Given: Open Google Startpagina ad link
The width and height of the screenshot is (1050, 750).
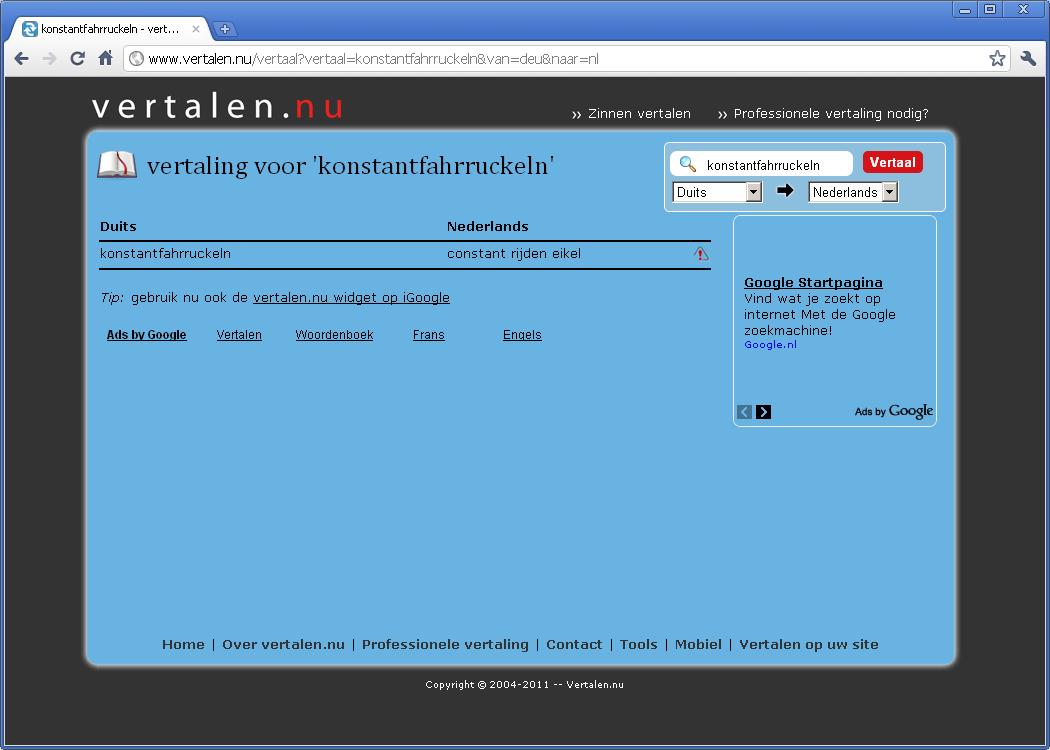Looking at the screenshot, I should click(813, 283).
